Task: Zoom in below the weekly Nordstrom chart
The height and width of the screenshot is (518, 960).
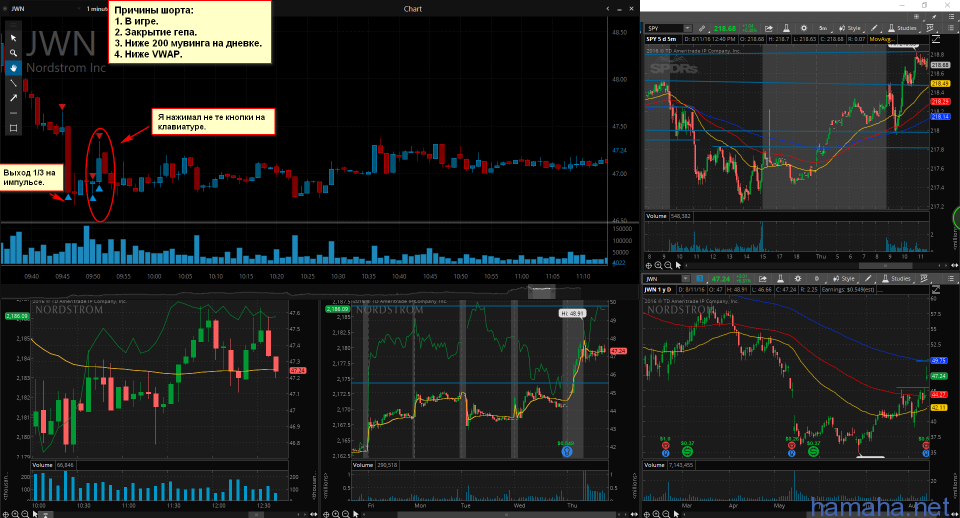Action: (x=336, y=514)
